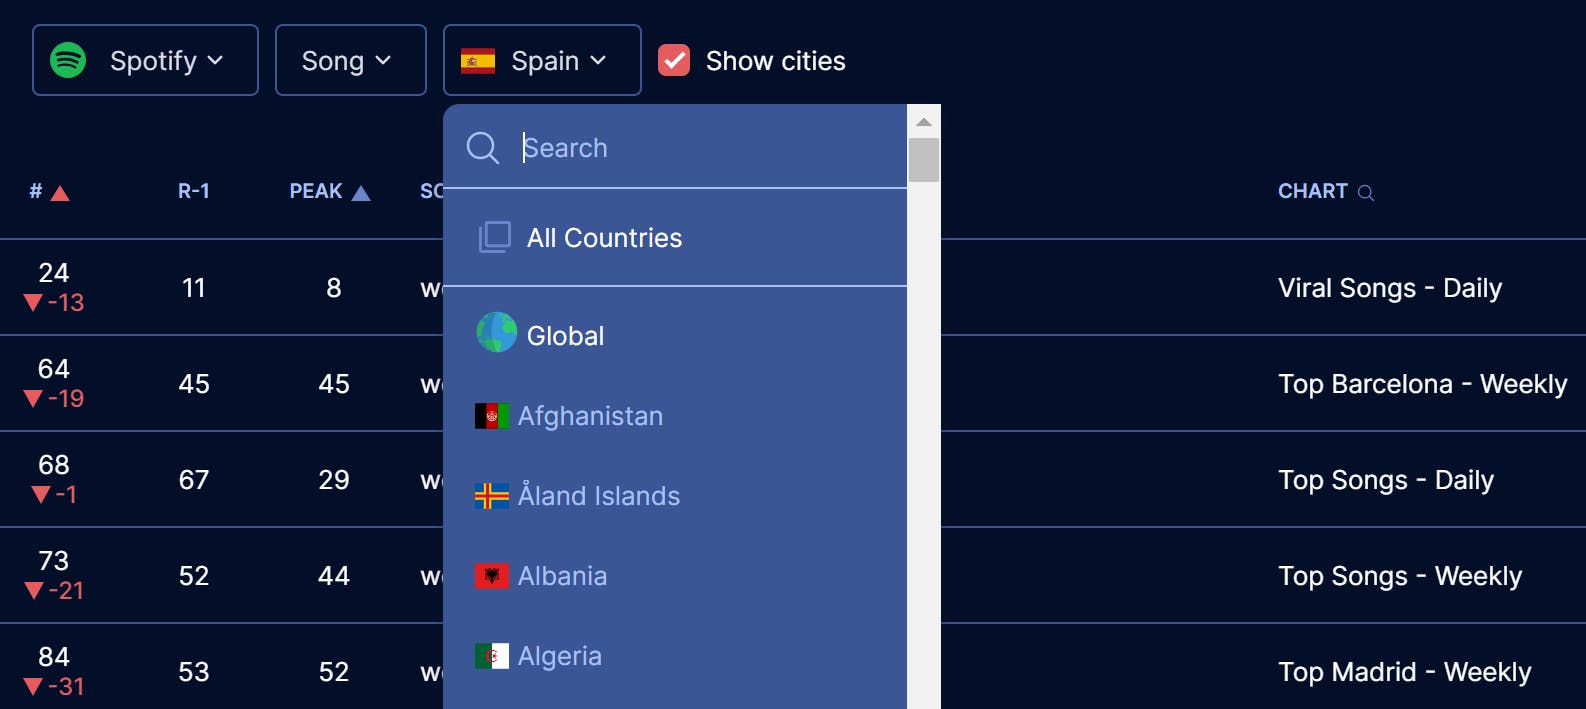Image resolution: width=1586 pixels, height=709 pixels.
Task: Click rank 24 cell
Action: 54,273
